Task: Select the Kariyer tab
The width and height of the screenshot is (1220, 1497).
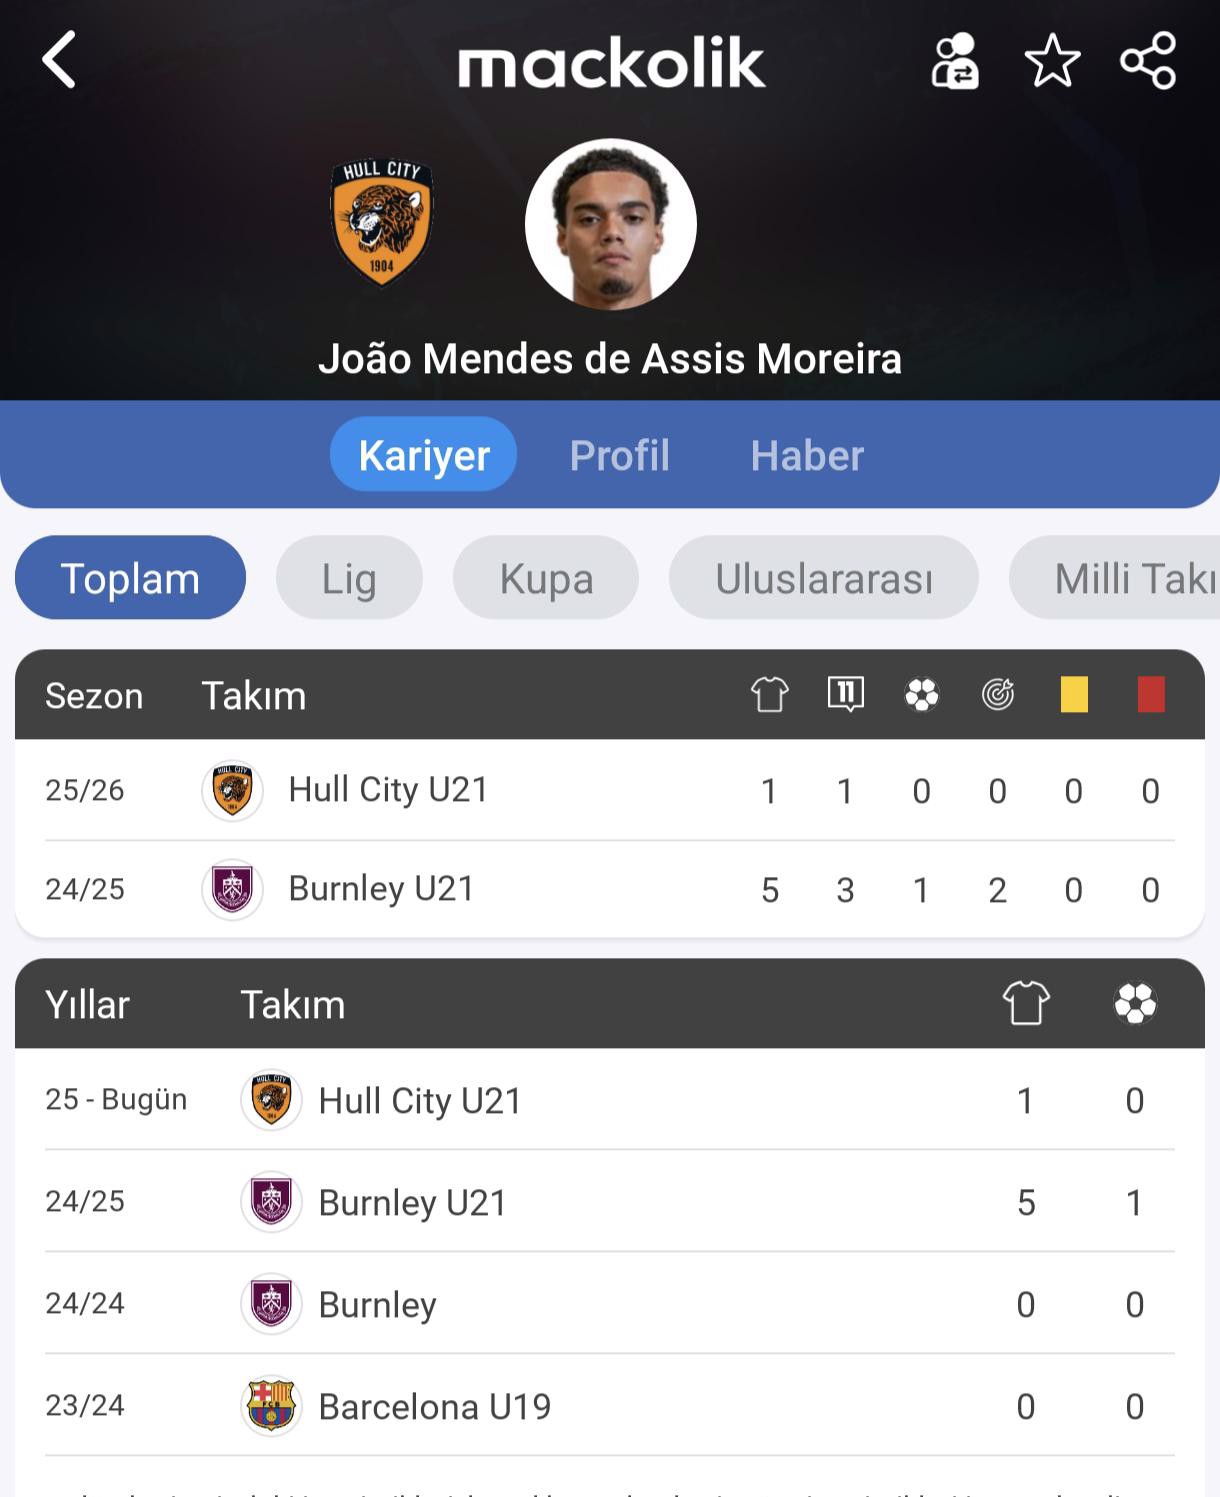Action: [x=424, y=456]
